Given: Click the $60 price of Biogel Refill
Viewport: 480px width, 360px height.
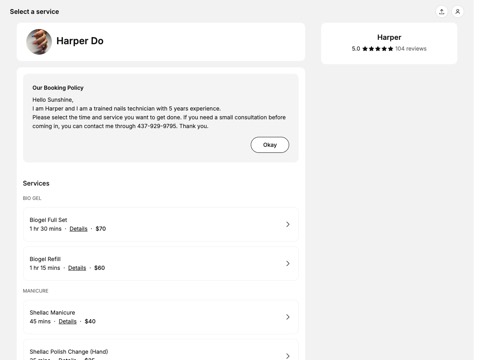Looking at the screenshot, I should point(99,268).
